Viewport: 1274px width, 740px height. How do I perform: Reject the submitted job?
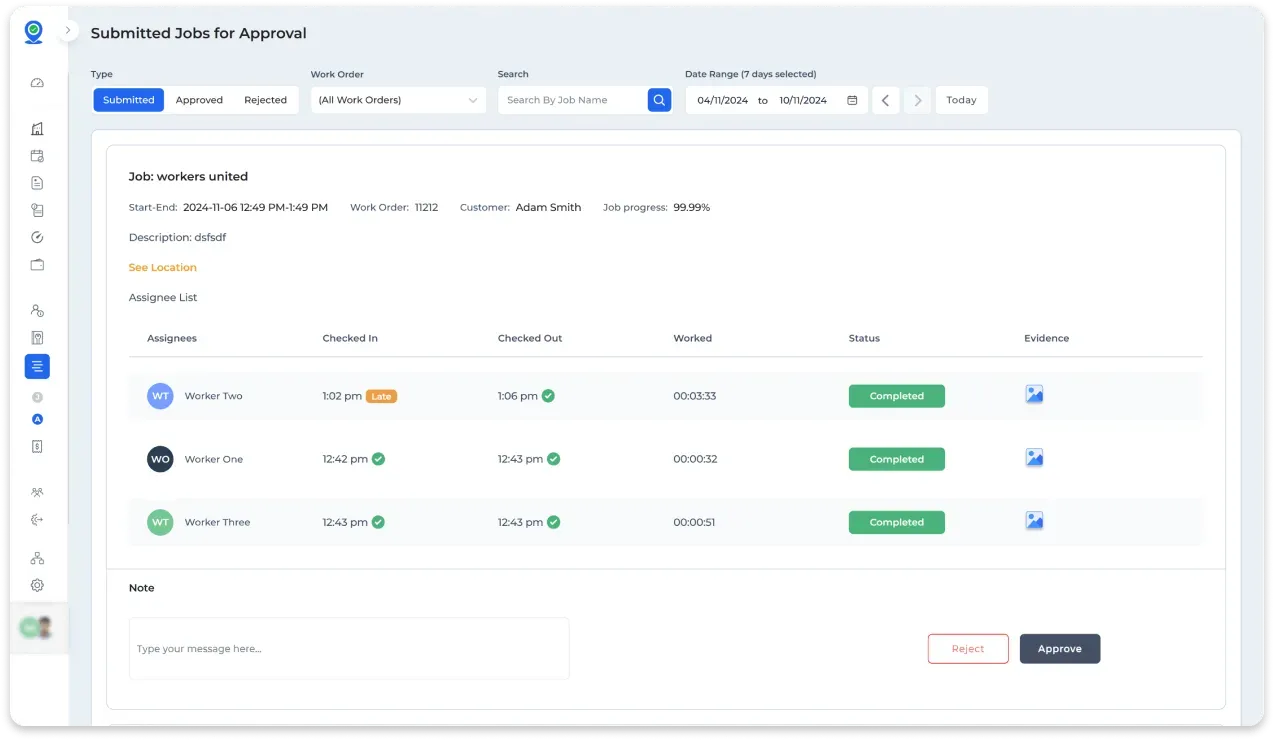[967, 648]
